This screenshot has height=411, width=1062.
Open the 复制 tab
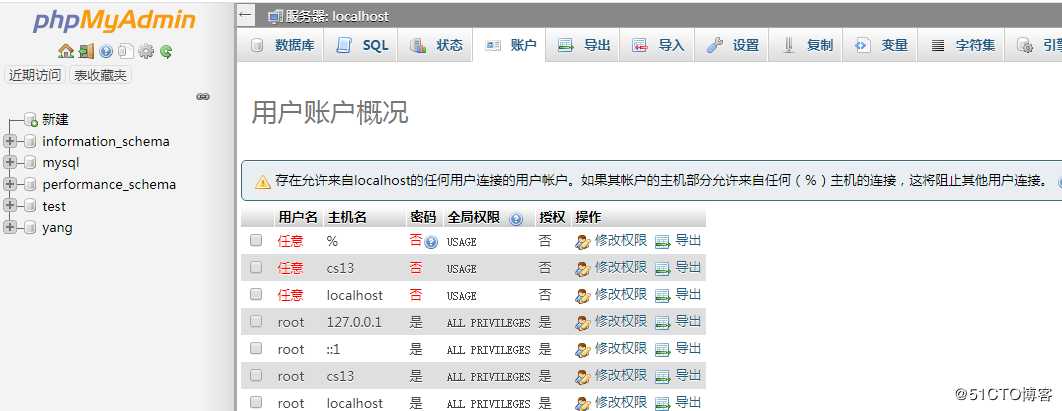click(x=807, y=45)
